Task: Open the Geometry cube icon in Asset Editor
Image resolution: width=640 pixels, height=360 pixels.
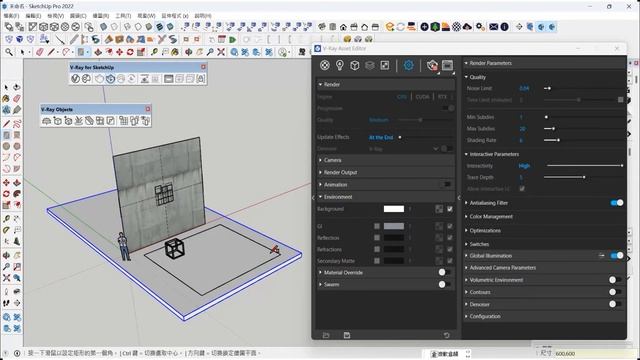Action: (x=354, y=65)
